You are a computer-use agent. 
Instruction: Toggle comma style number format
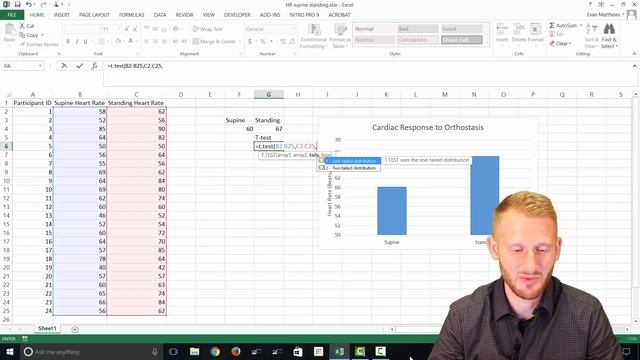click(271, 41)
